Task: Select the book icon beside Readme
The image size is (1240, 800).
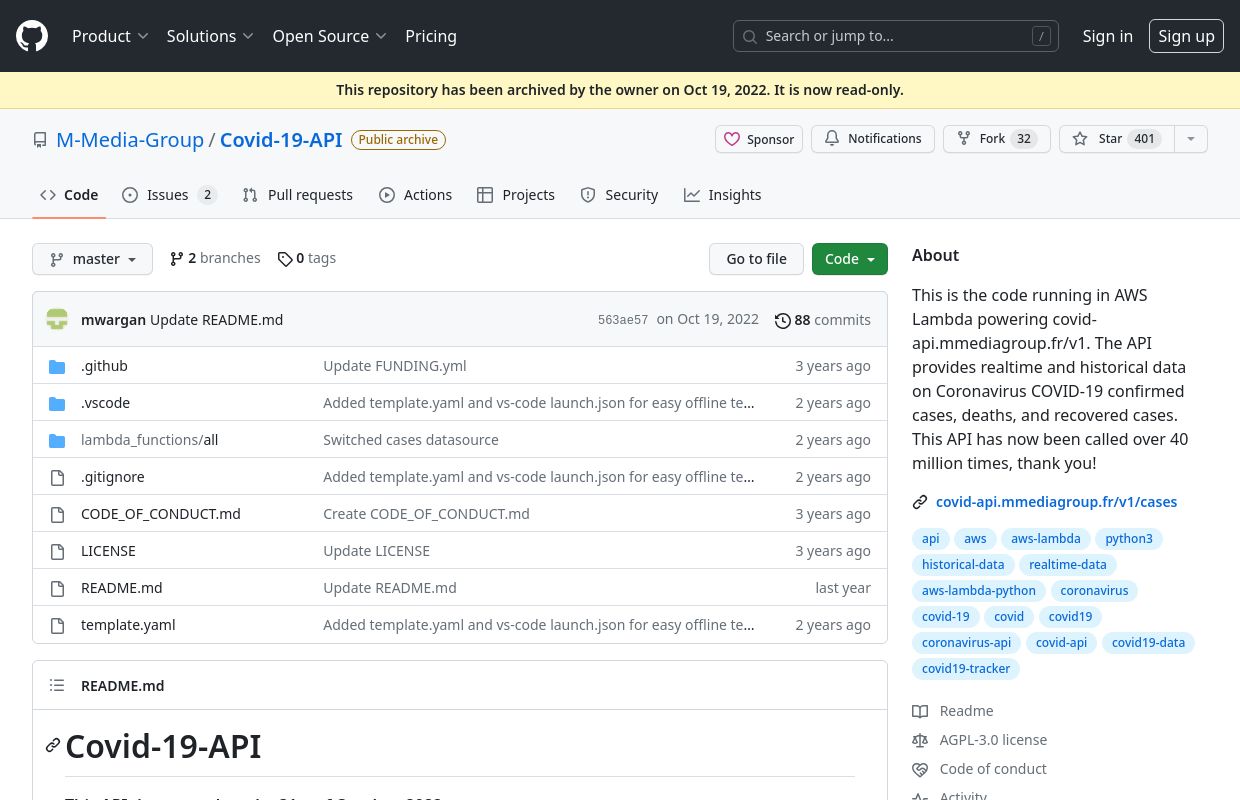Action: pyautogui.click(x=920, y=711)
